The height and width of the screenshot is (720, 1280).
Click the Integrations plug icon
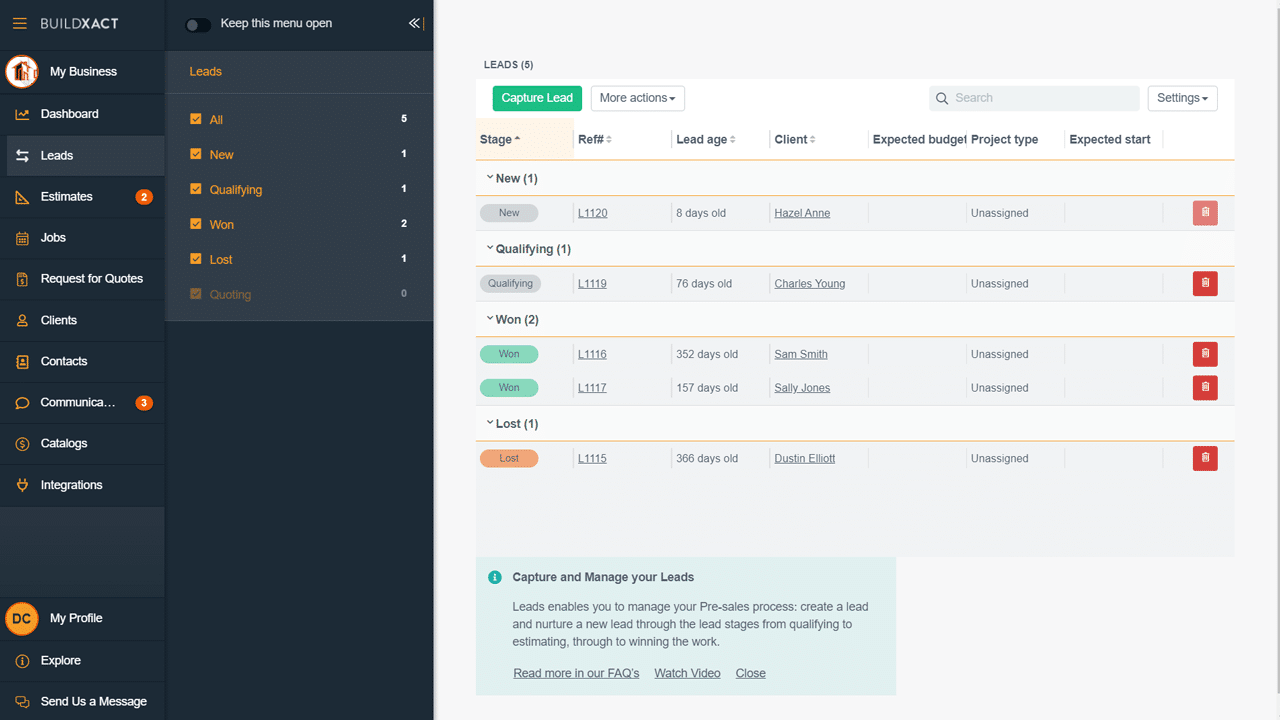click(22, 485)
